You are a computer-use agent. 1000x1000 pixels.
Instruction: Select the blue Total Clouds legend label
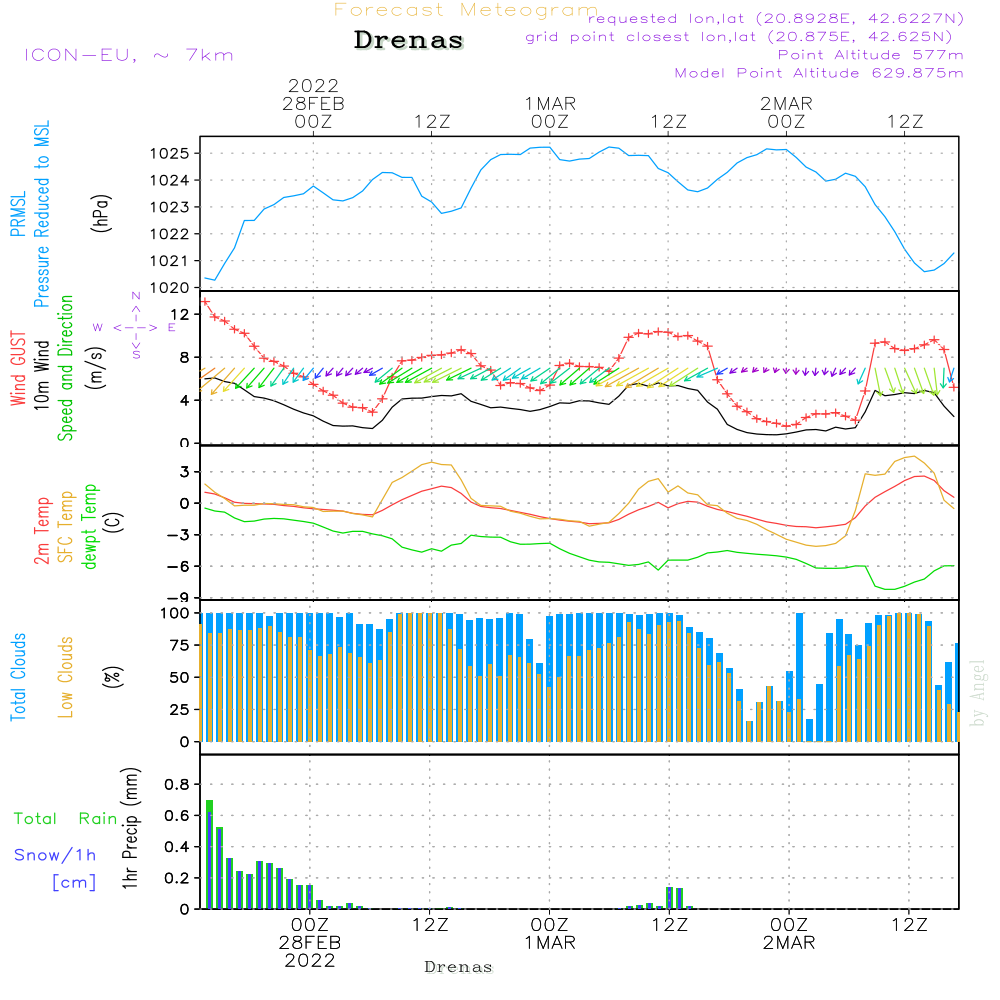[x=18, y=677]
